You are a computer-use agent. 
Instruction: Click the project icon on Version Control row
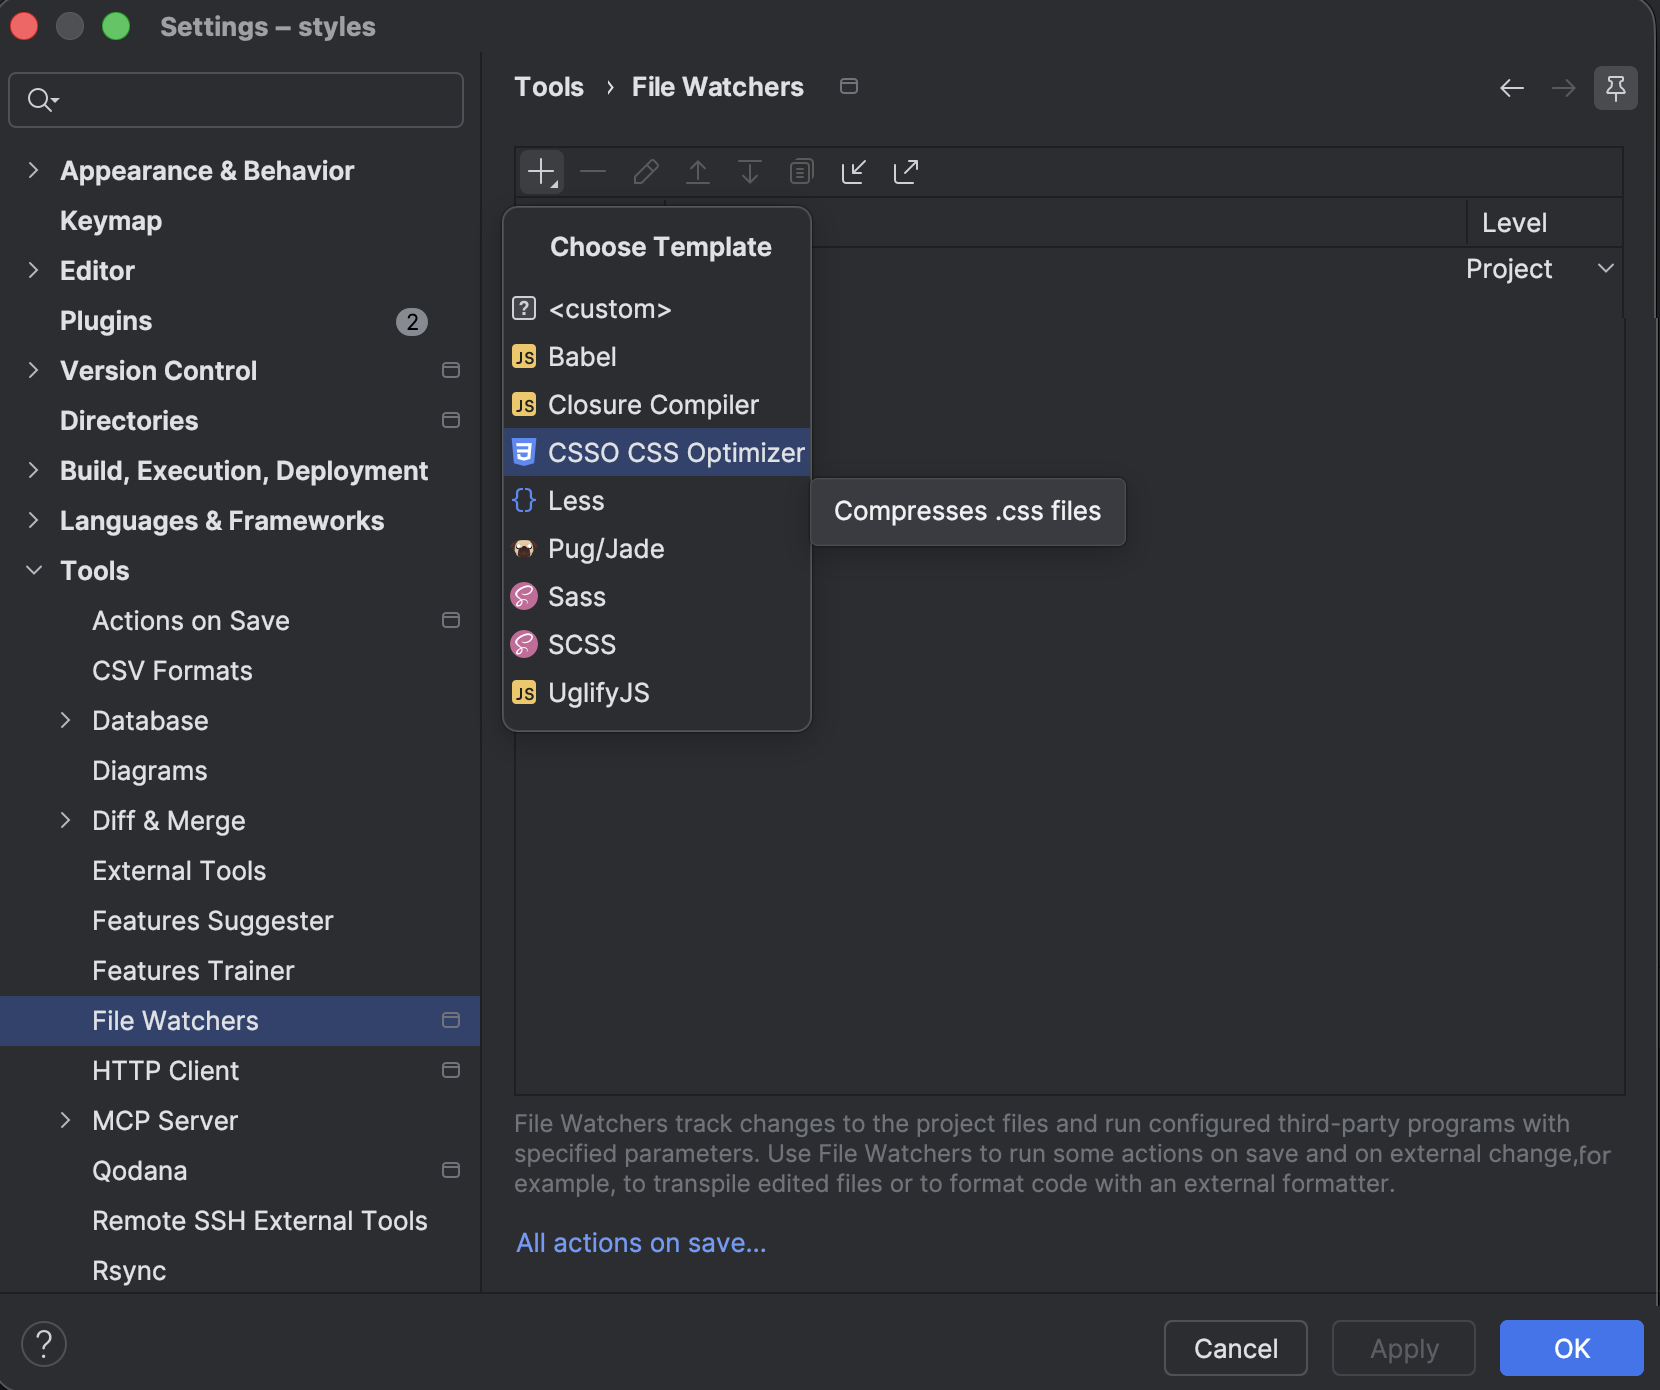(x=451, y=371)
